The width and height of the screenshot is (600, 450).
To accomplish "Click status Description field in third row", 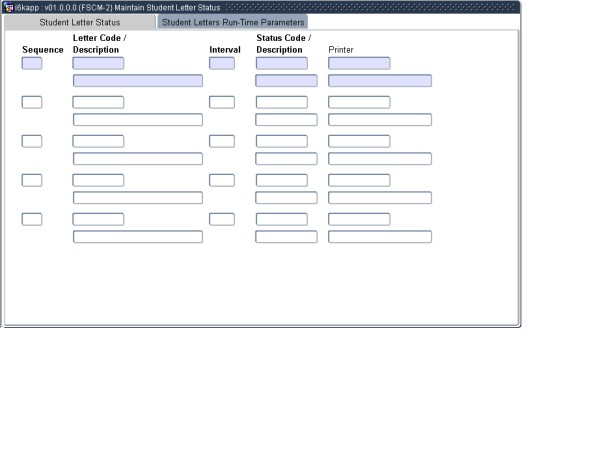I will pos(286,159).
